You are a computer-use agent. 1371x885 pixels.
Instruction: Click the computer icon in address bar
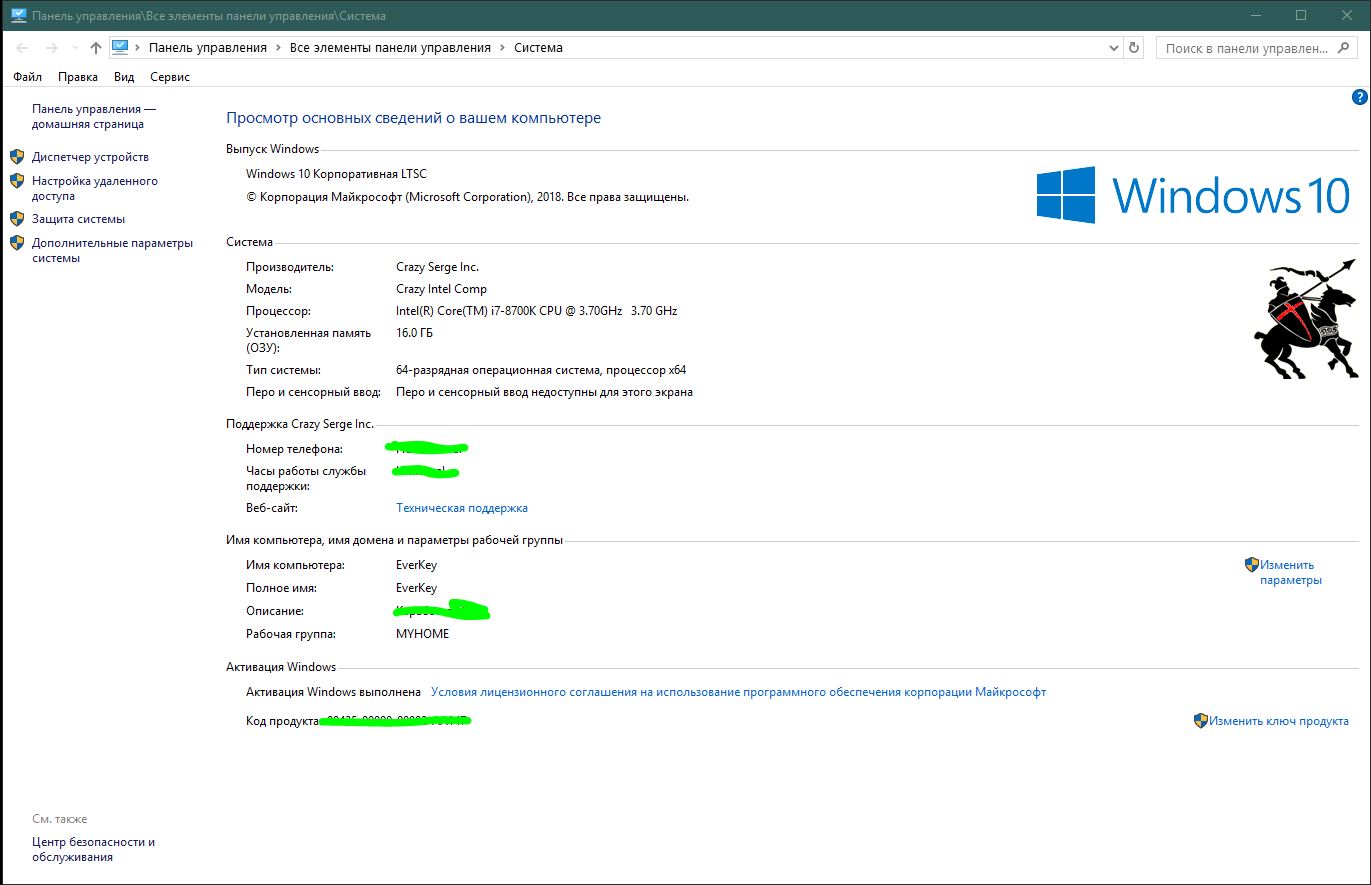coord(121,47)
